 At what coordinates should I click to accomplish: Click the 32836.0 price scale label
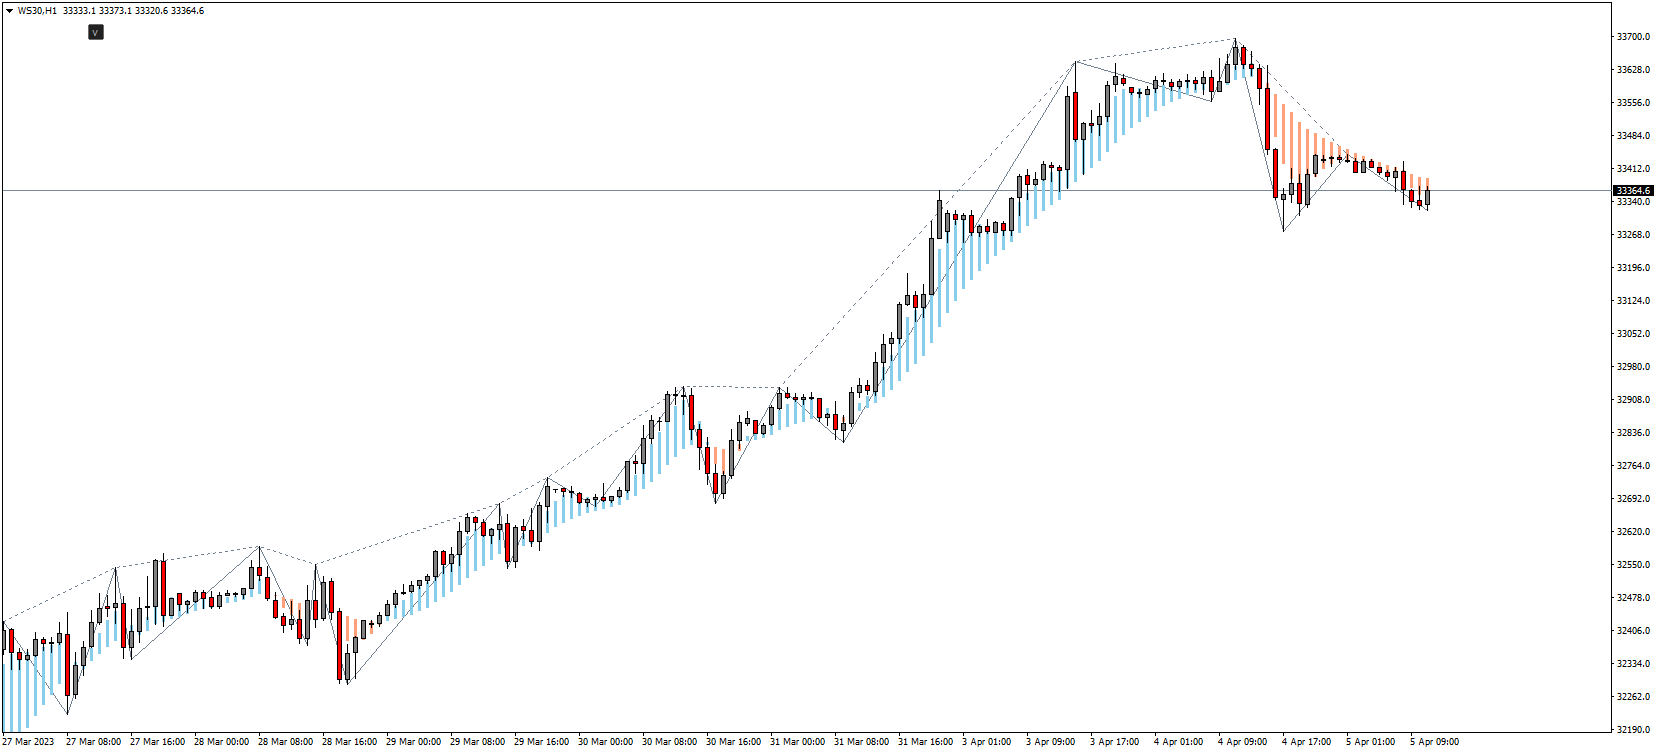(x=1633, y=433)
